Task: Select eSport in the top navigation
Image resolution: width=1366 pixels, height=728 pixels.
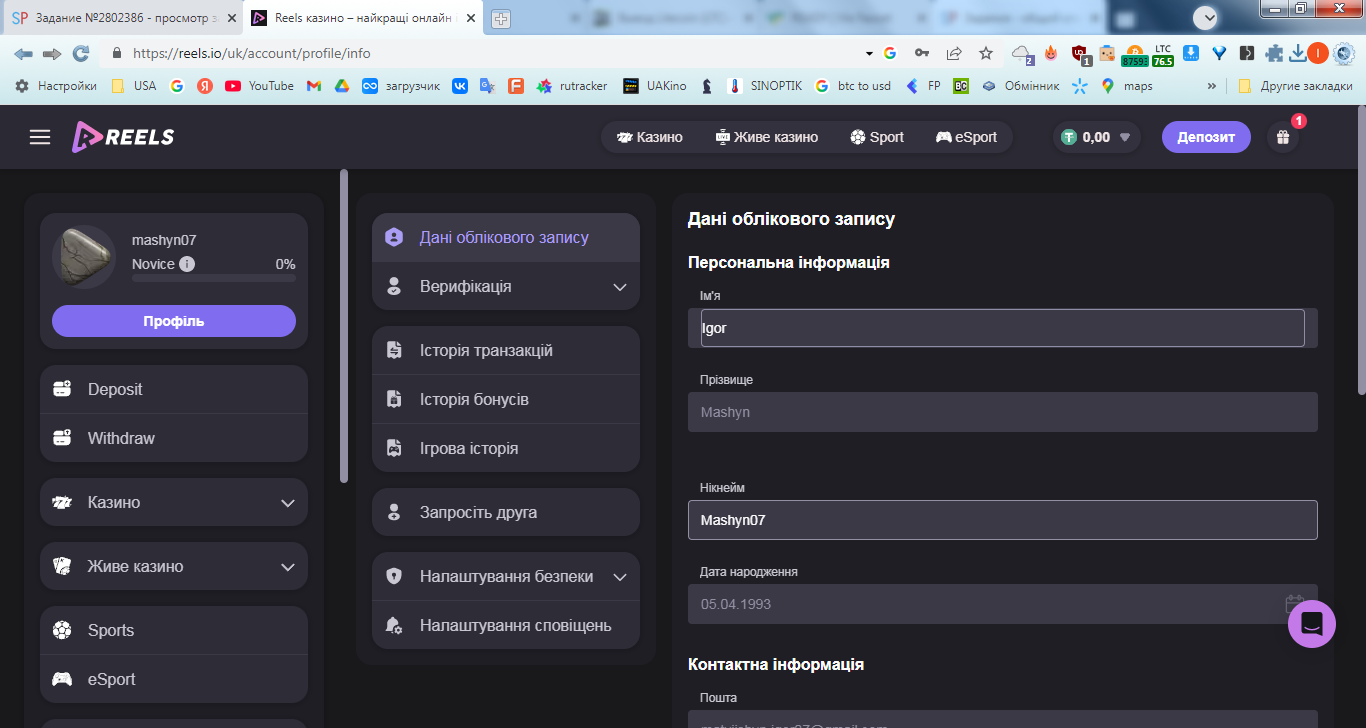Action: (966, 137)
